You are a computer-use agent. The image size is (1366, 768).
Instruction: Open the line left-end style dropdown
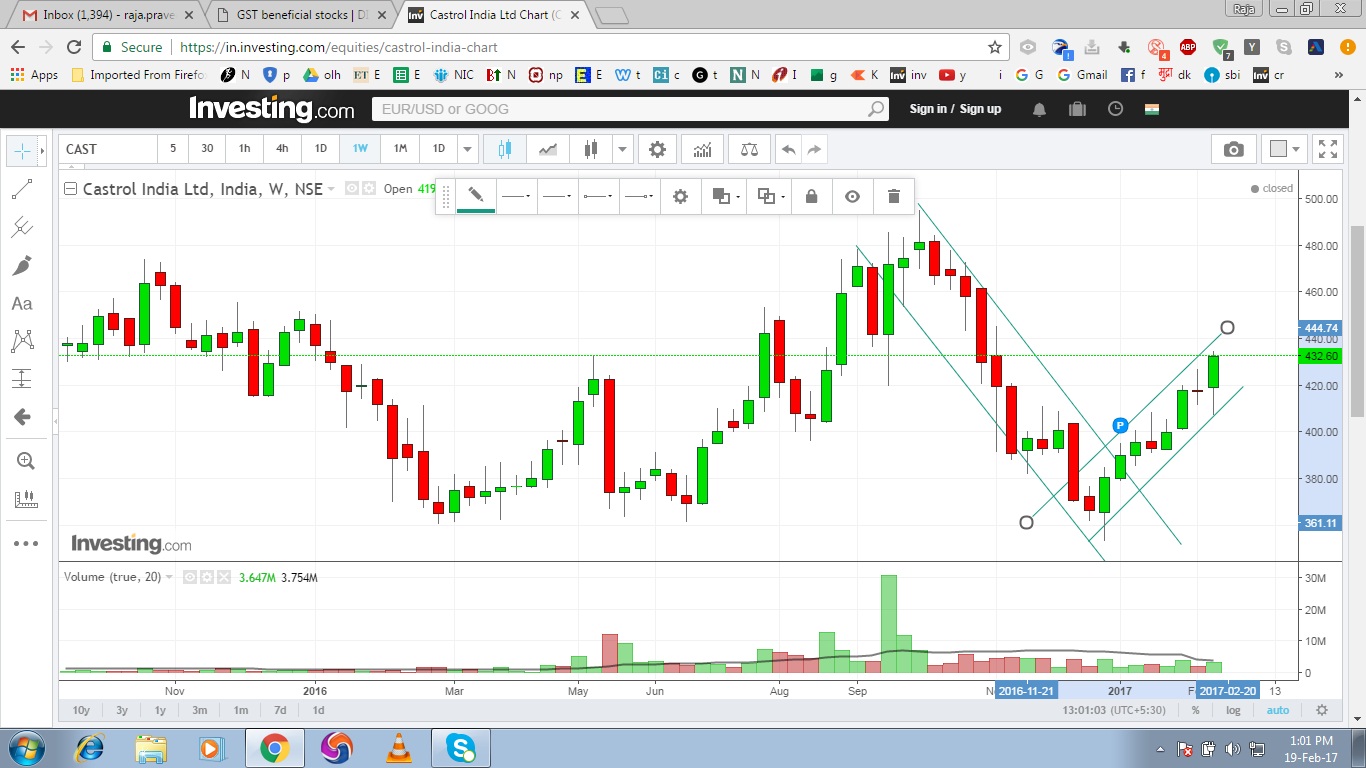click(599, 196)
